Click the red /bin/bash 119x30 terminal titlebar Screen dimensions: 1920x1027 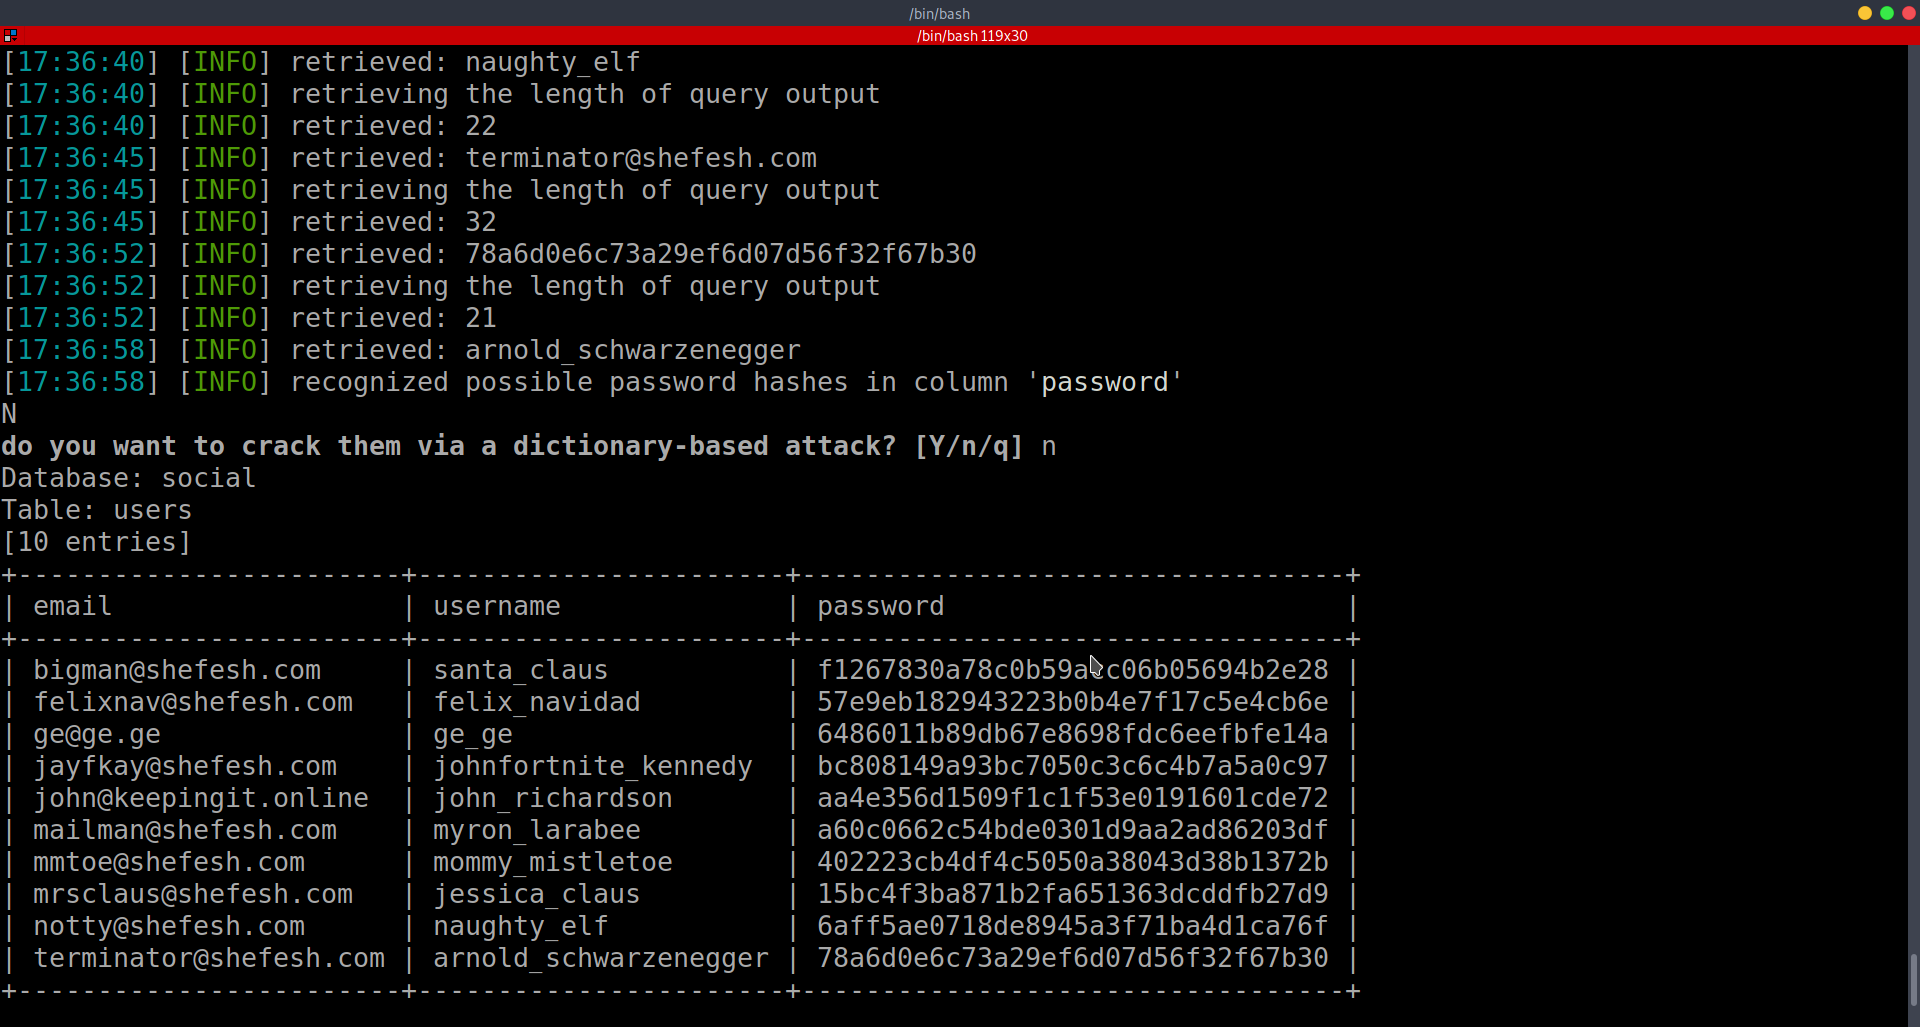tap(971, 36)
